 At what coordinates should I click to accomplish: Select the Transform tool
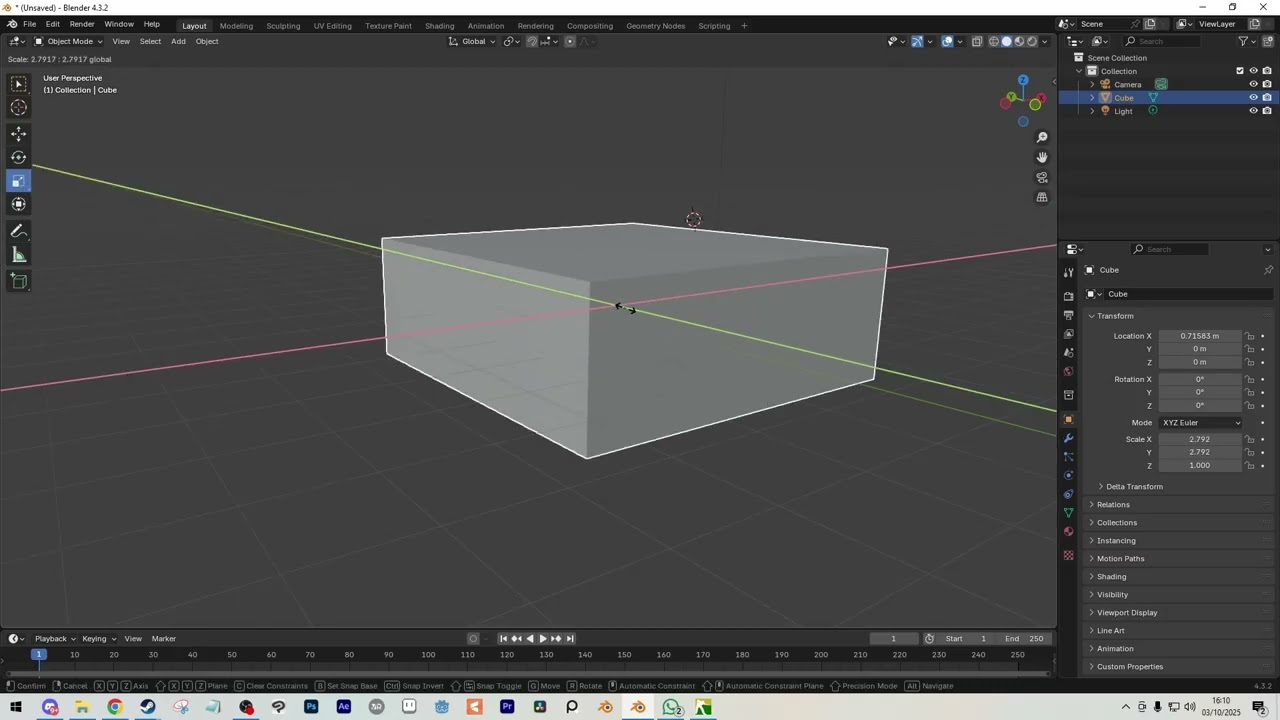pos(19,204)
